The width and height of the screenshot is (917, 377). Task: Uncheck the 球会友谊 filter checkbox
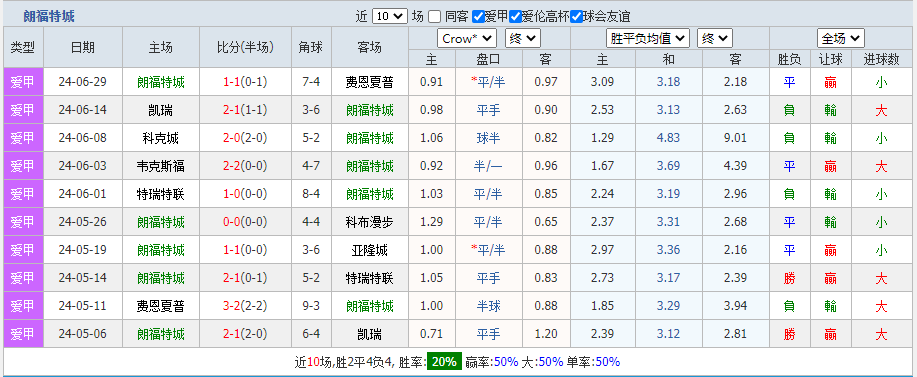click(x=577, y=16)
